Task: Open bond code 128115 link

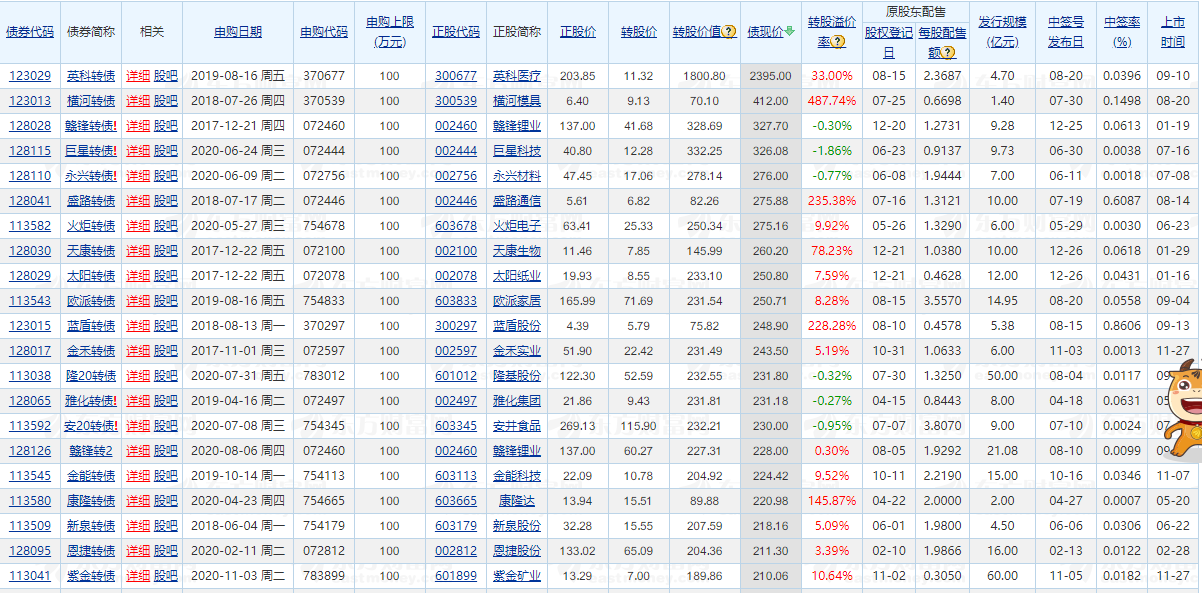Action: click(x=30, y=151)
